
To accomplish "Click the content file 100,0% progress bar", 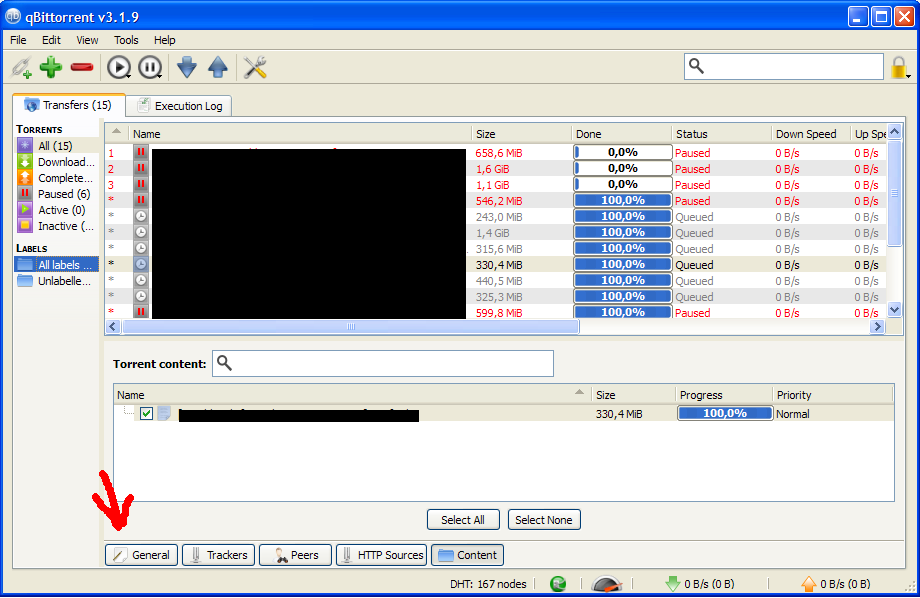I will click(725, 413).
